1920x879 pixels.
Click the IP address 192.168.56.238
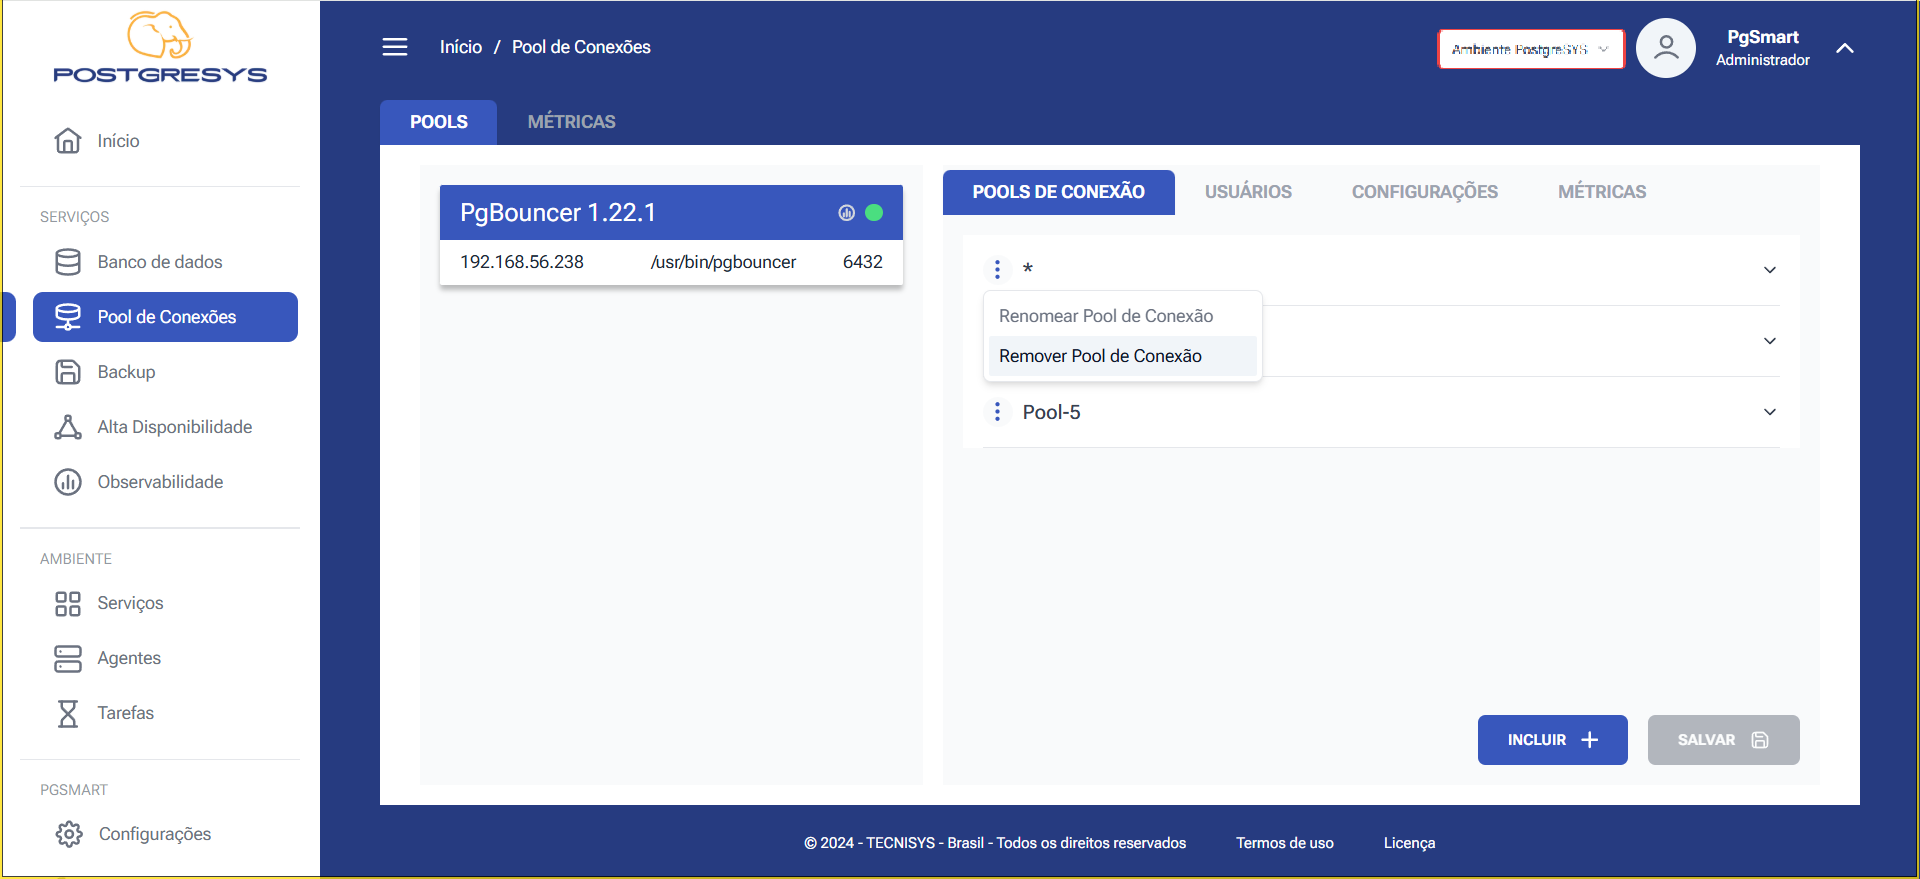click(x=522, y=262)
